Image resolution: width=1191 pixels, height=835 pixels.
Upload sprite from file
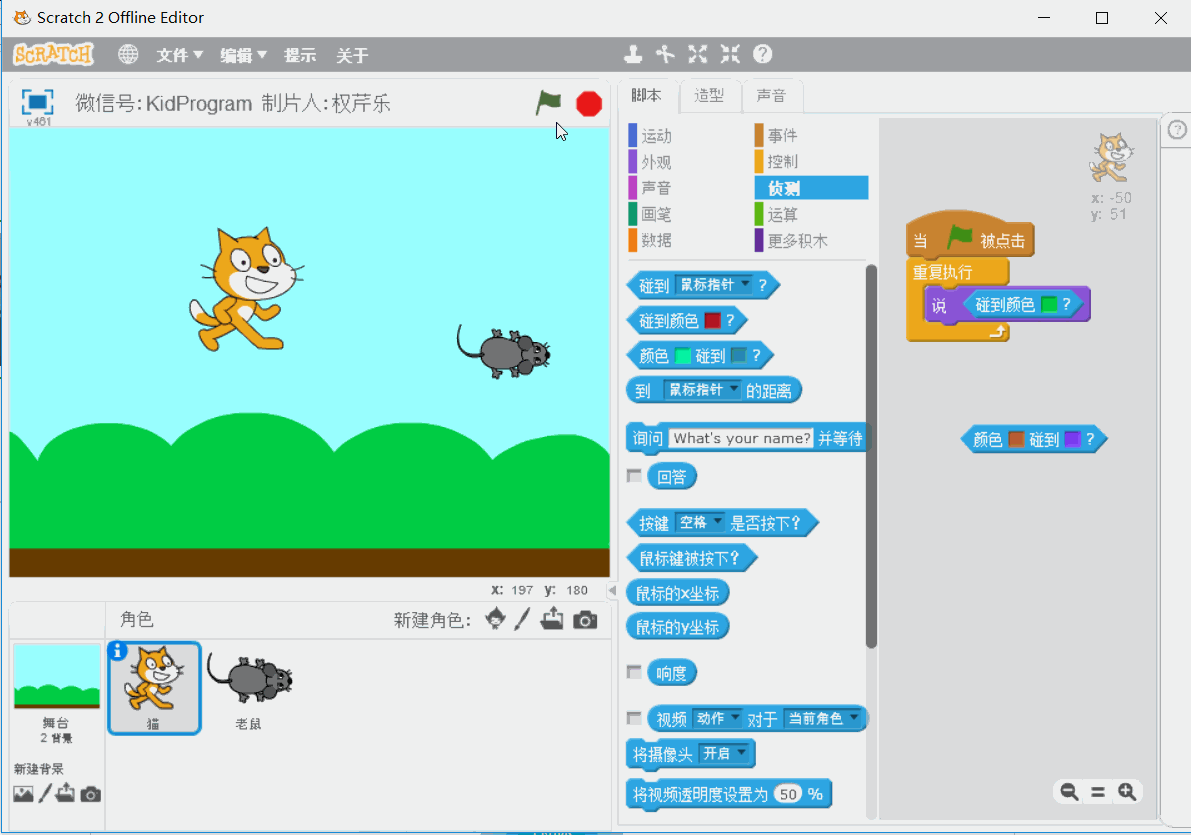(x=552, y=619)
